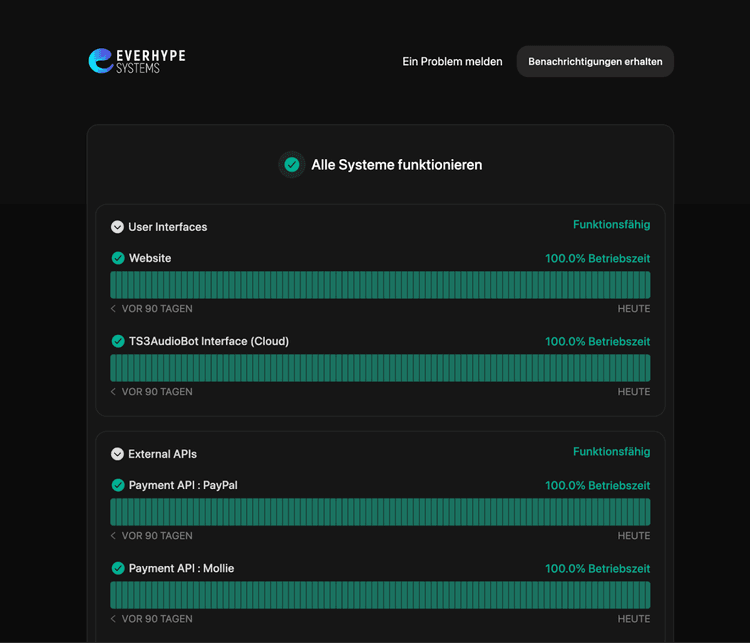This screenshot has height=643, width=750.
Task: Click the Website 100.0% Betriebszeit label
Action: pos(597,258)
